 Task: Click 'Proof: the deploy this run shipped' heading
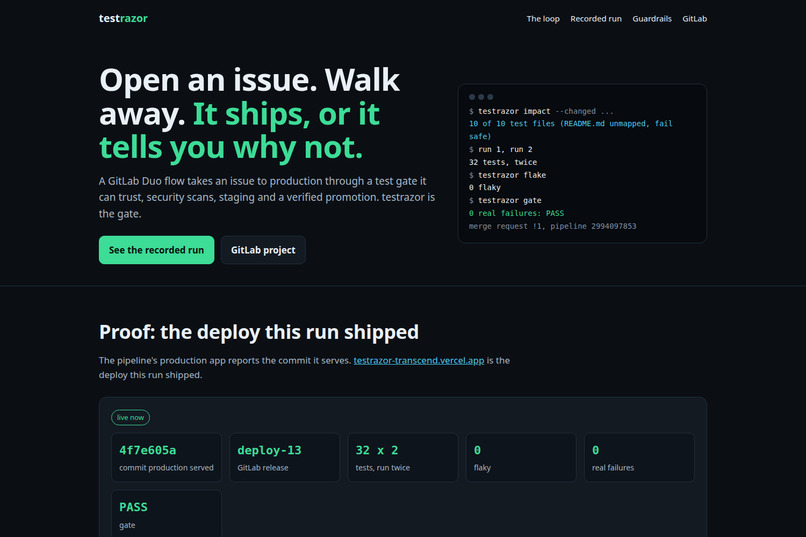click(x=259, y=332)
